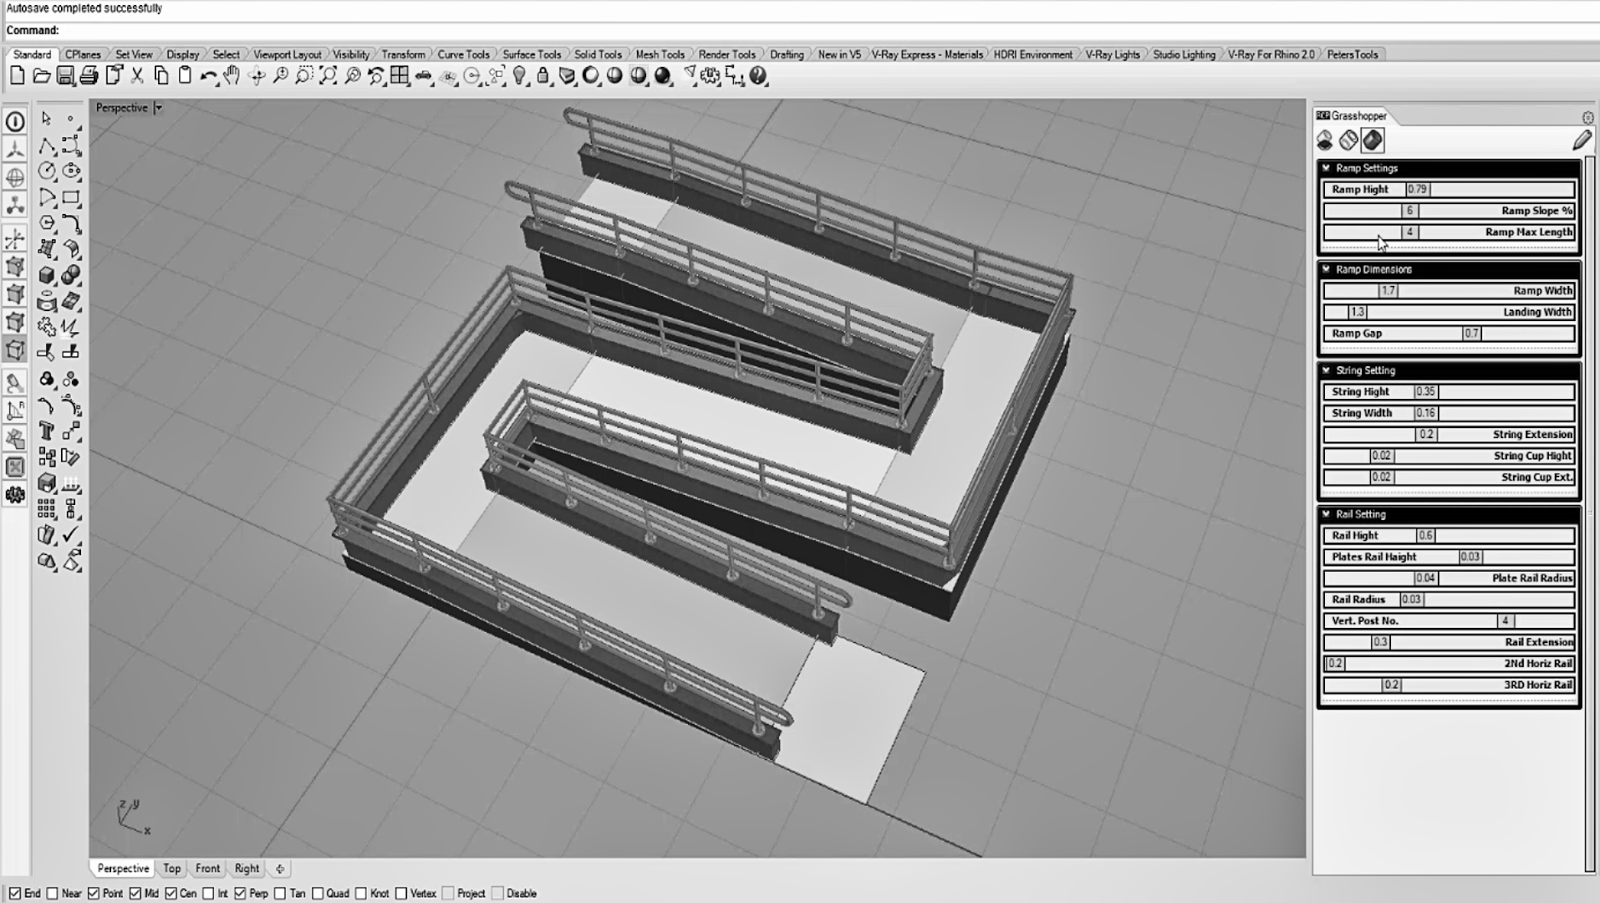Enable the Project osnap checkbox
Screen dimensions: 1600x903
(x=446, y=893)
